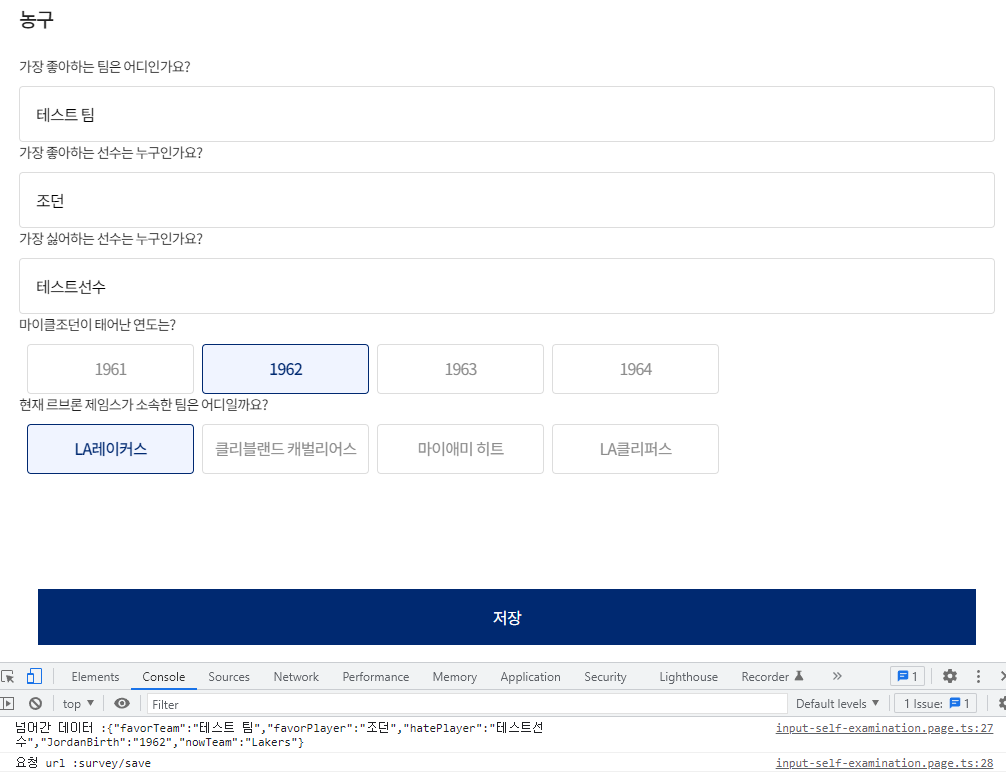Click the clear console icon
The height and width of the screenshot is (777, 1006).
35,703
